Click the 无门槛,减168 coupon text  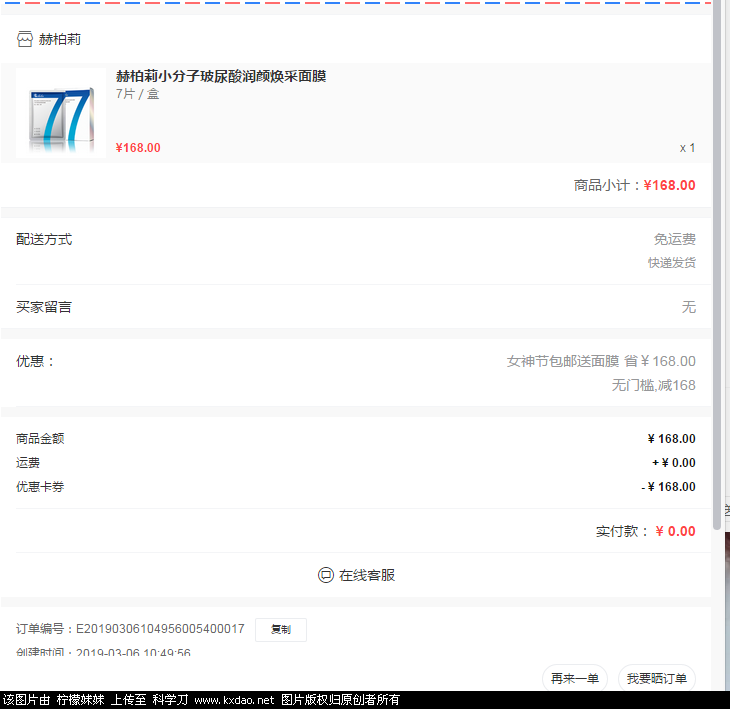654,385
